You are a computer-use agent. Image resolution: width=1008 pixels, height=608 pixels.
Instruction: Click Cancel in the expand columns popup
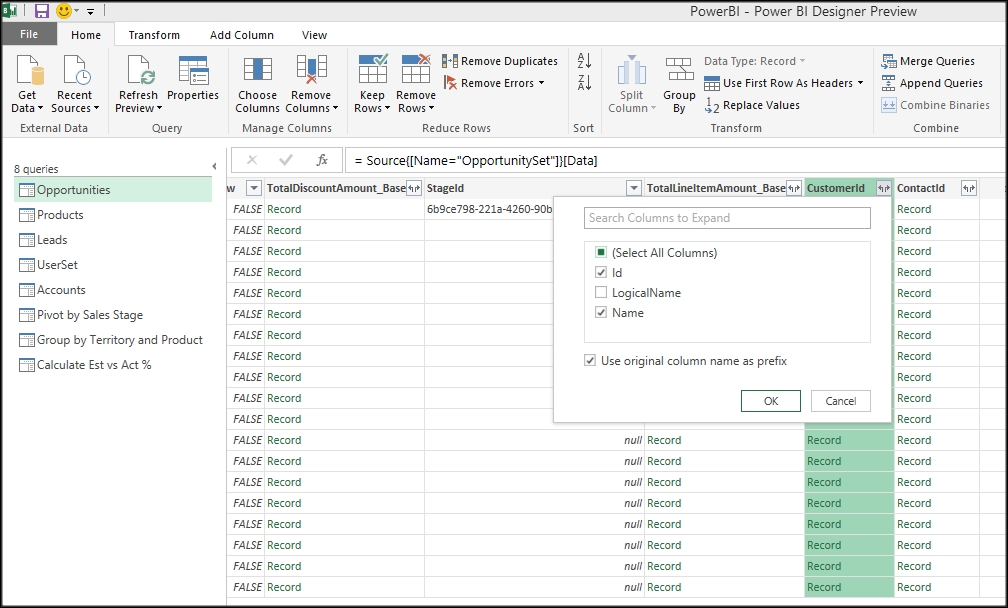click(840, 401)
